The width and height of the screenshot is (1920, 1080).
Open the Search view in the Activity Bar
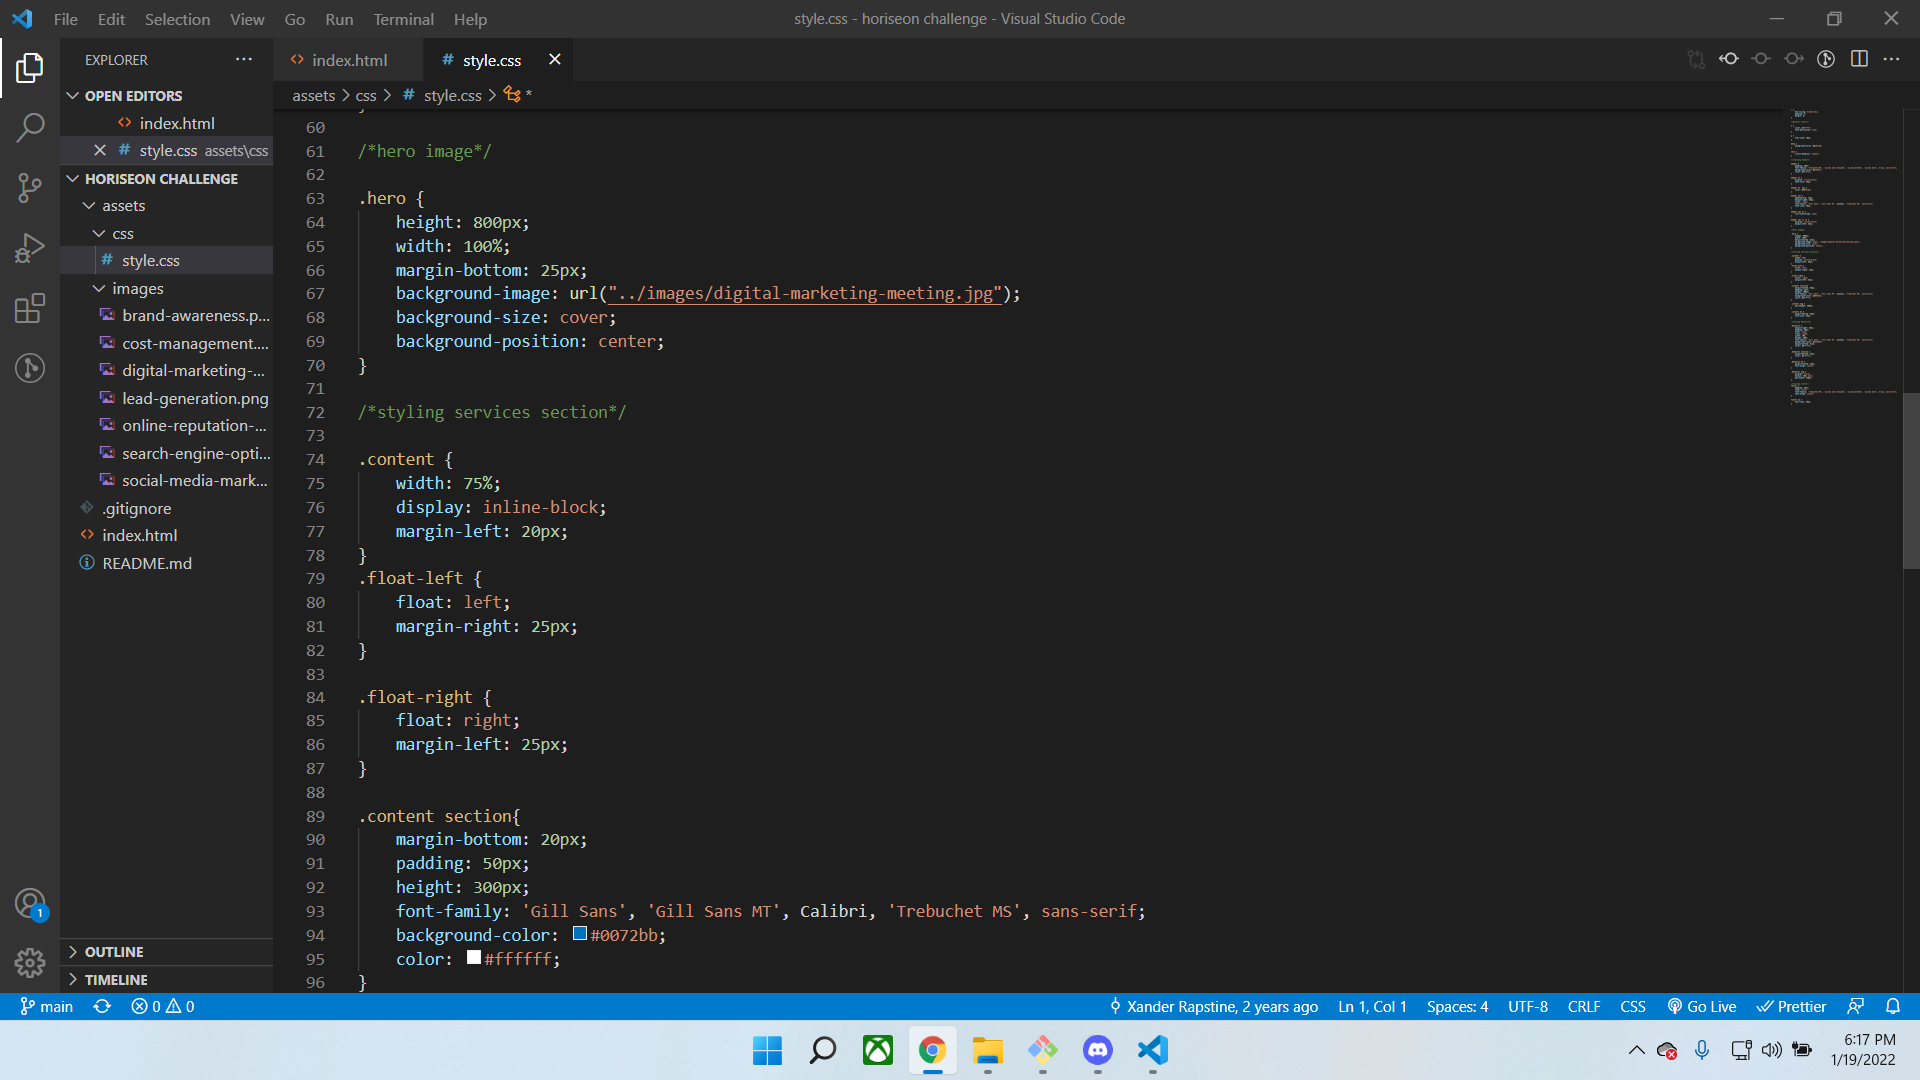pyautogui.click(x=30, y=128)
